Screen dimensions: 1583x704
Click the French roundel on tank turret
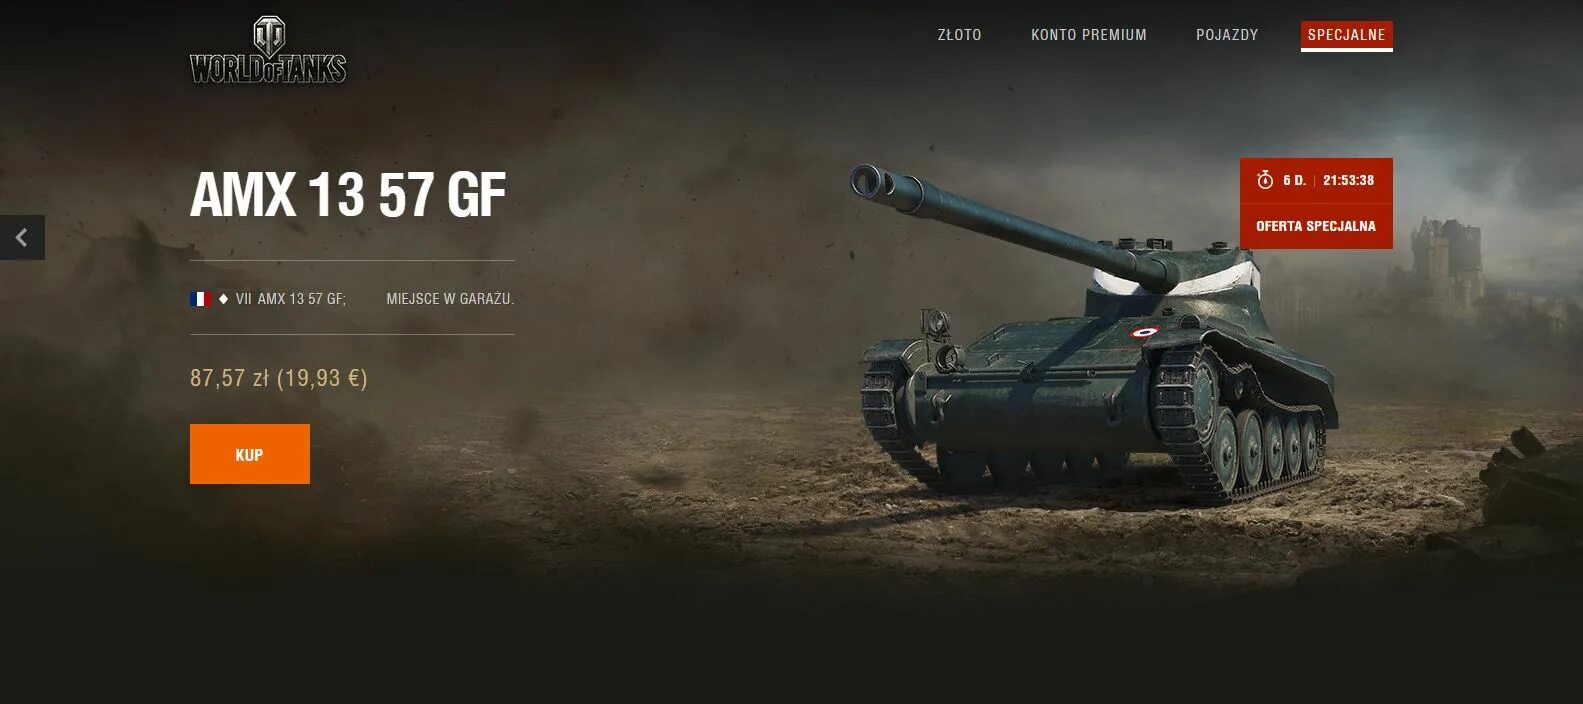(x=1144, y=333)
